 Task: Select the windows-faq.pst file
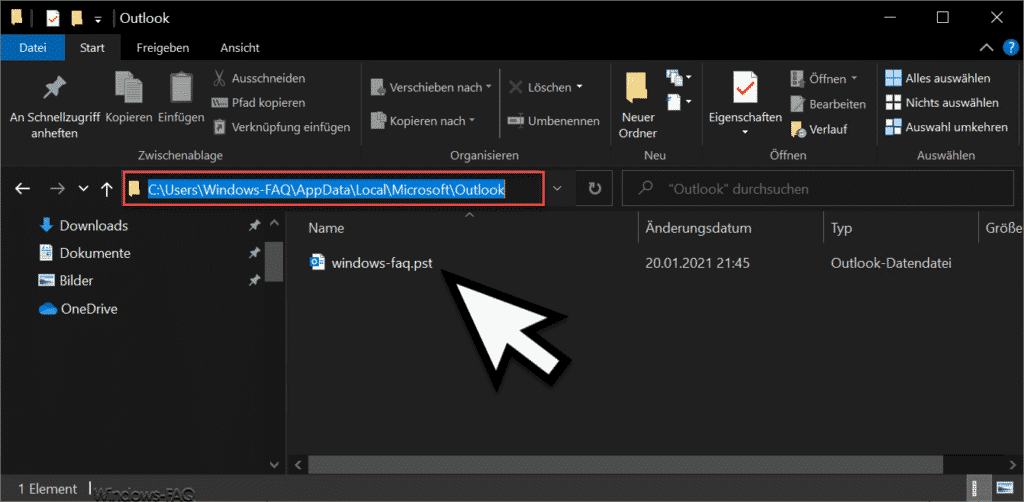372,263
